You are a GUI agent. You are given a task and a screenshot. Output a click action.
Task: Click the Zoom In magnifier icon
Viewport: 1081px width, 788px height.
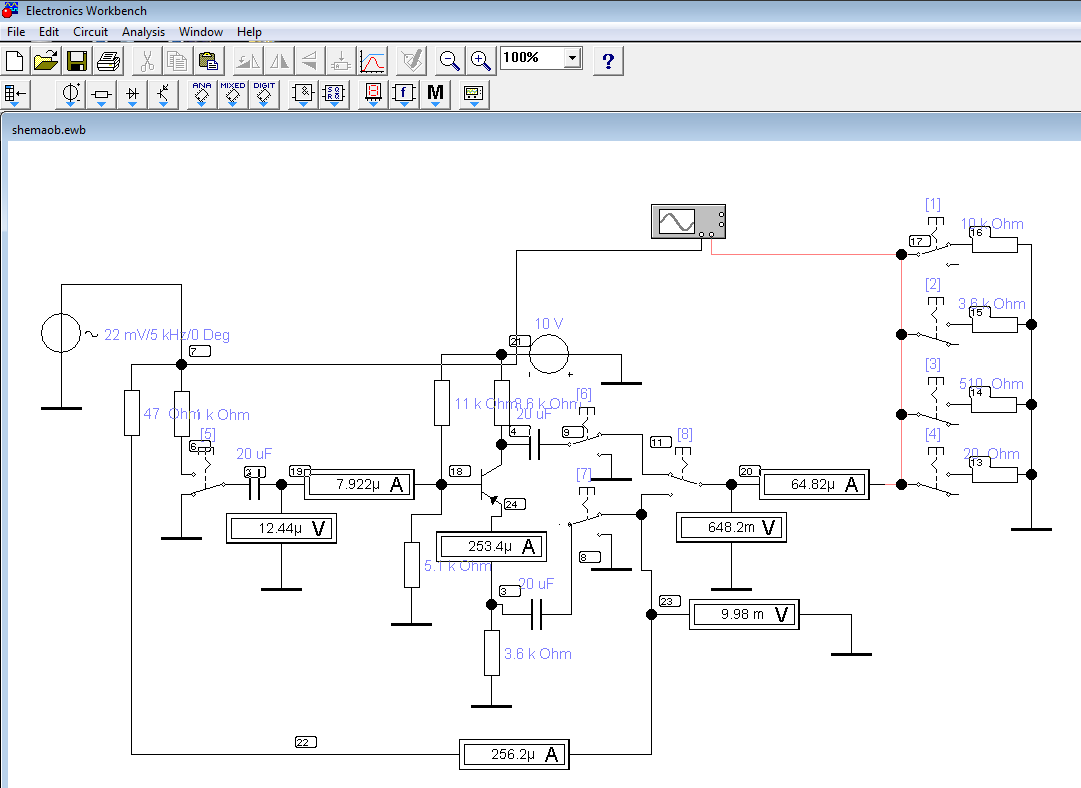tap(481, 61)
